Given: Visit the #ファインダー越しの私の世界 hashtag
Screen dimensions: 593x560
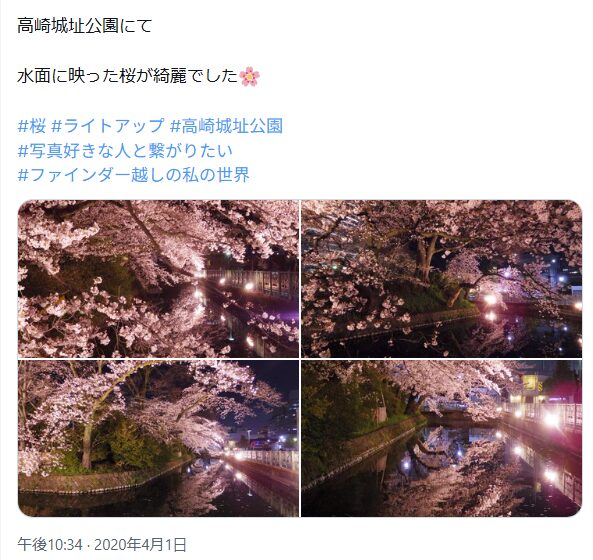Looking at the screenshot, I should pyautogui.click(x=134, y=175).
